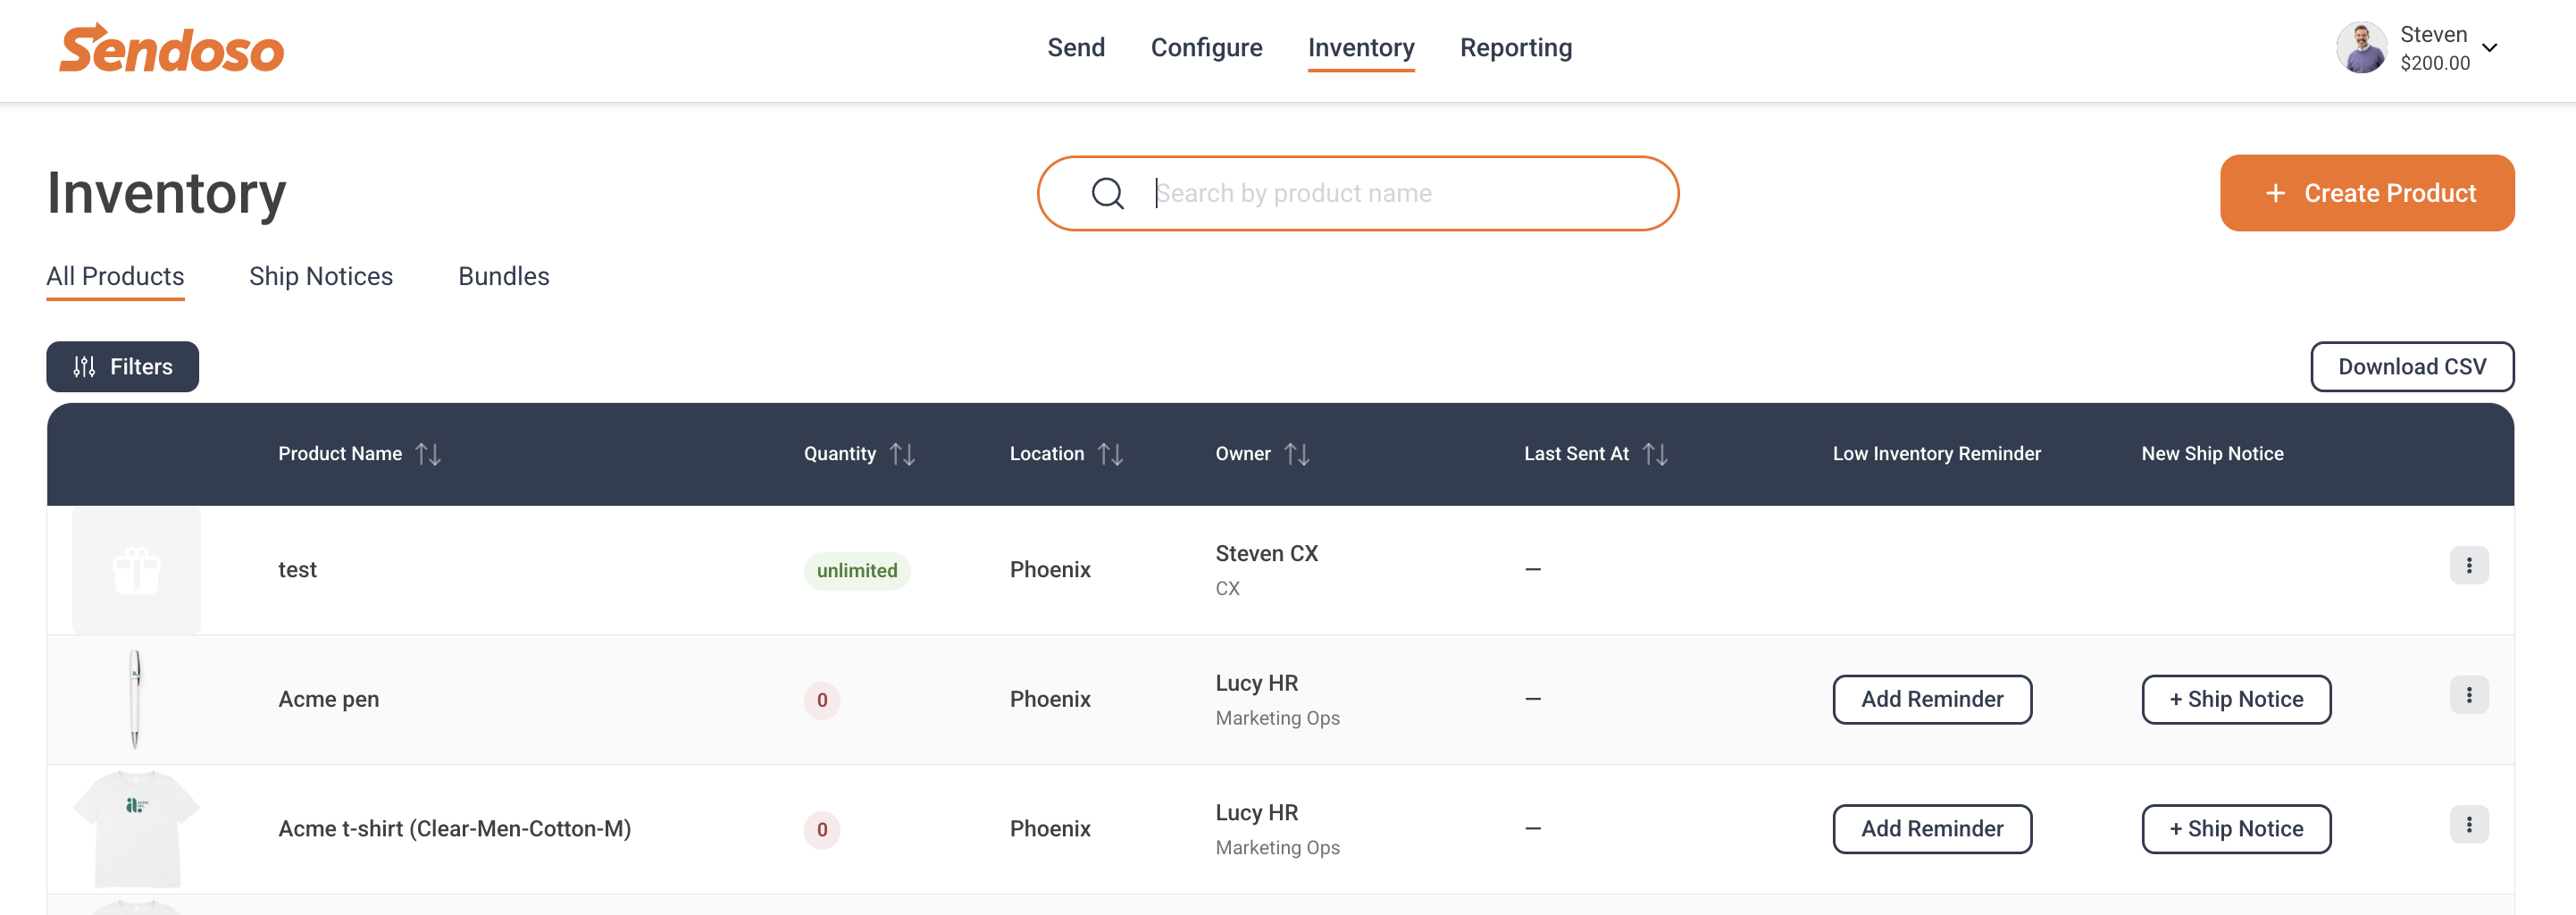Click the Acme t-shirt thumbnail
The height and width of the screenshot is (915, 2576).
point(136,829)
